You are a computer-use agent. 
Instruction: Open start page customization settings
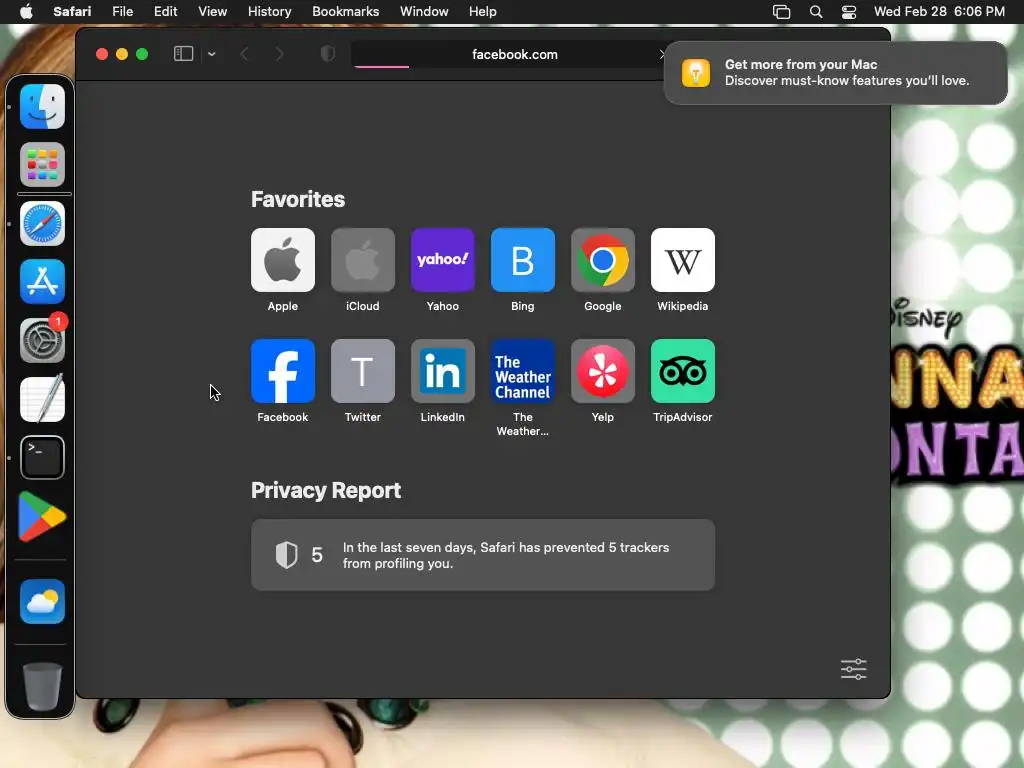point(853,669)
